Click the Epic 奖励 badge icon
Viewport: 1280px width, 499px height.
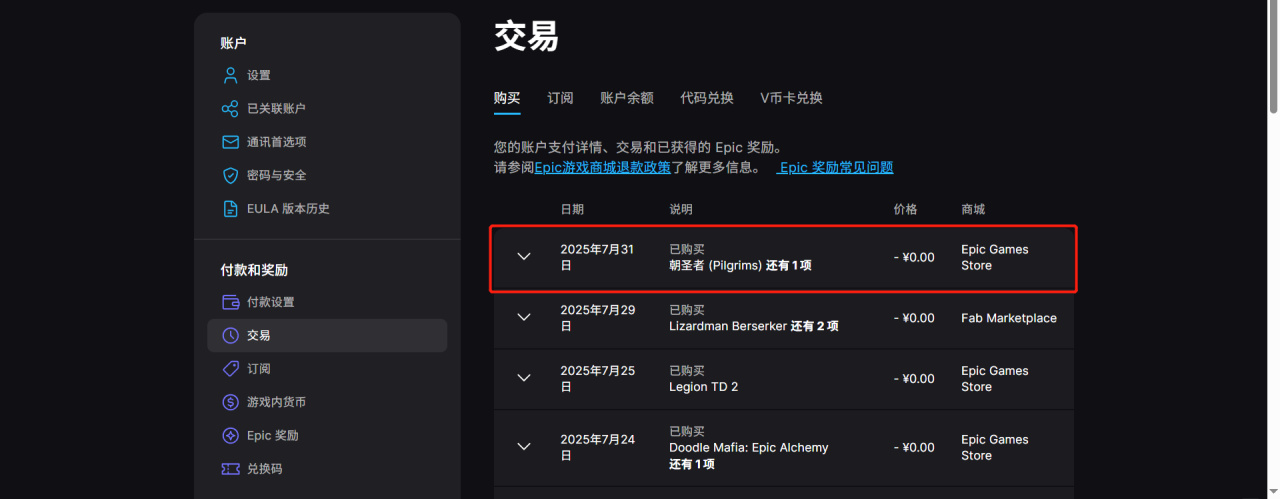(x=230, y=435)
